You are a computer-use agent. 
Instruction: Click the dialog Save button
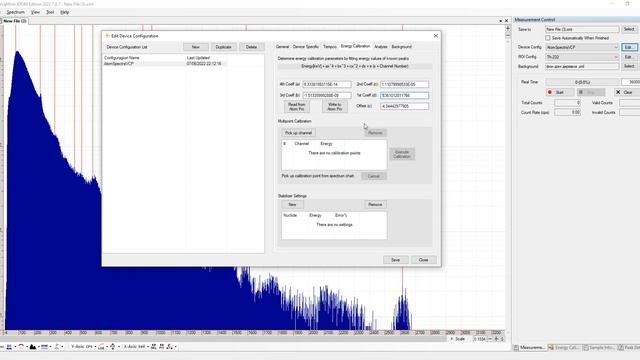pos(396,260)
